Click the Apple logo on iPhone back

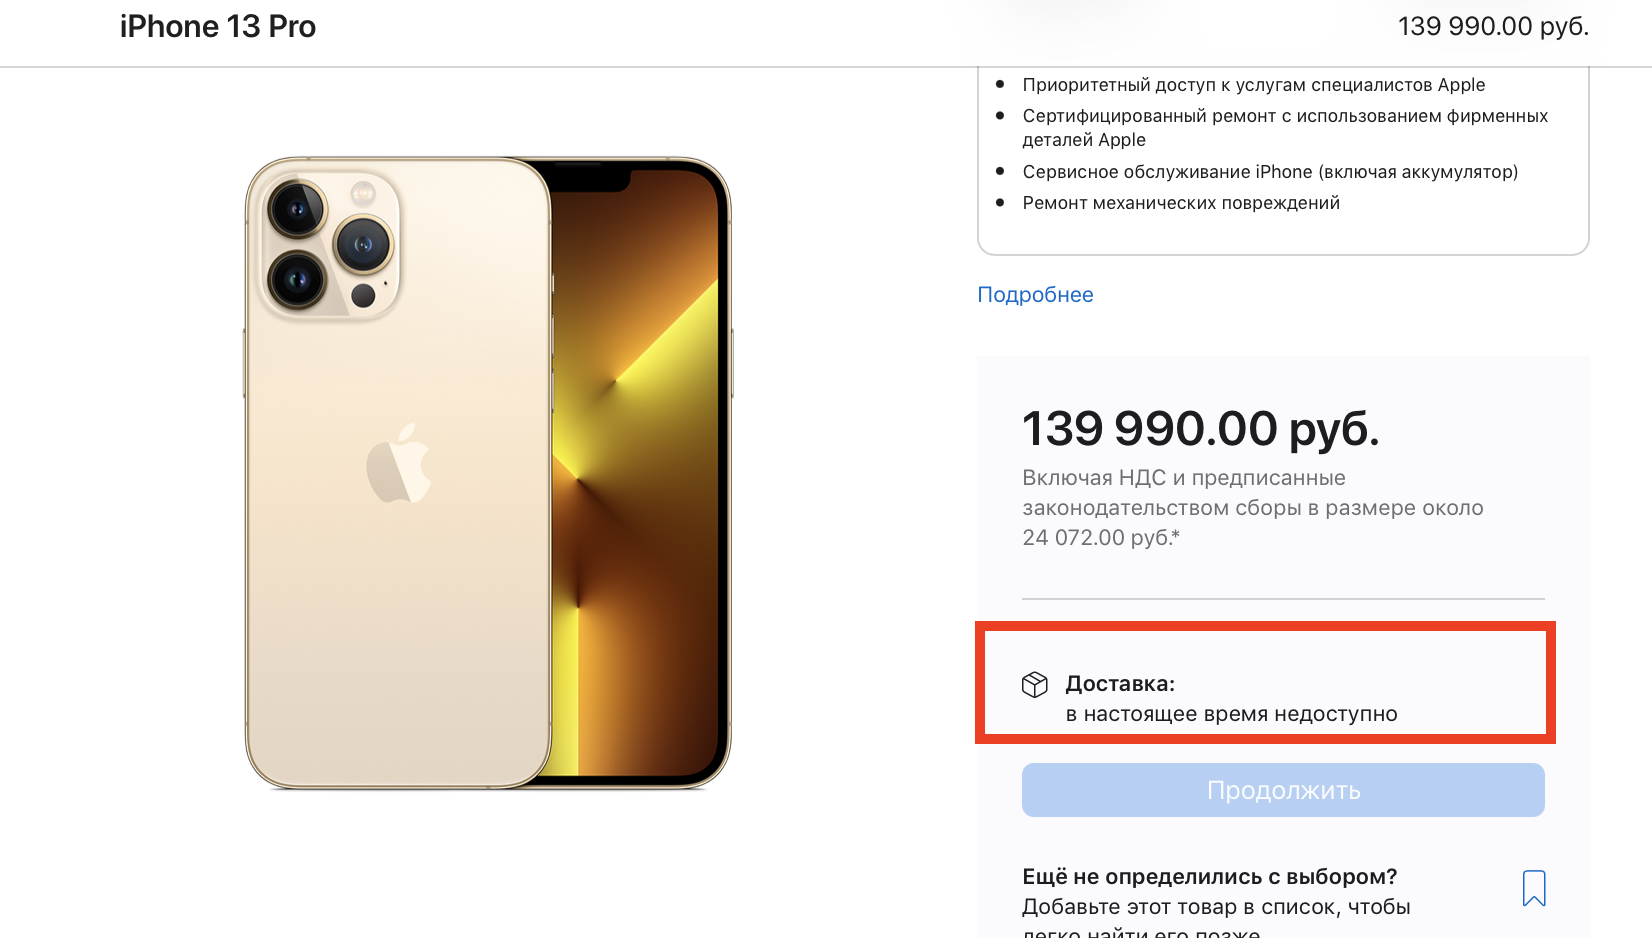click(x=398, y=463)
